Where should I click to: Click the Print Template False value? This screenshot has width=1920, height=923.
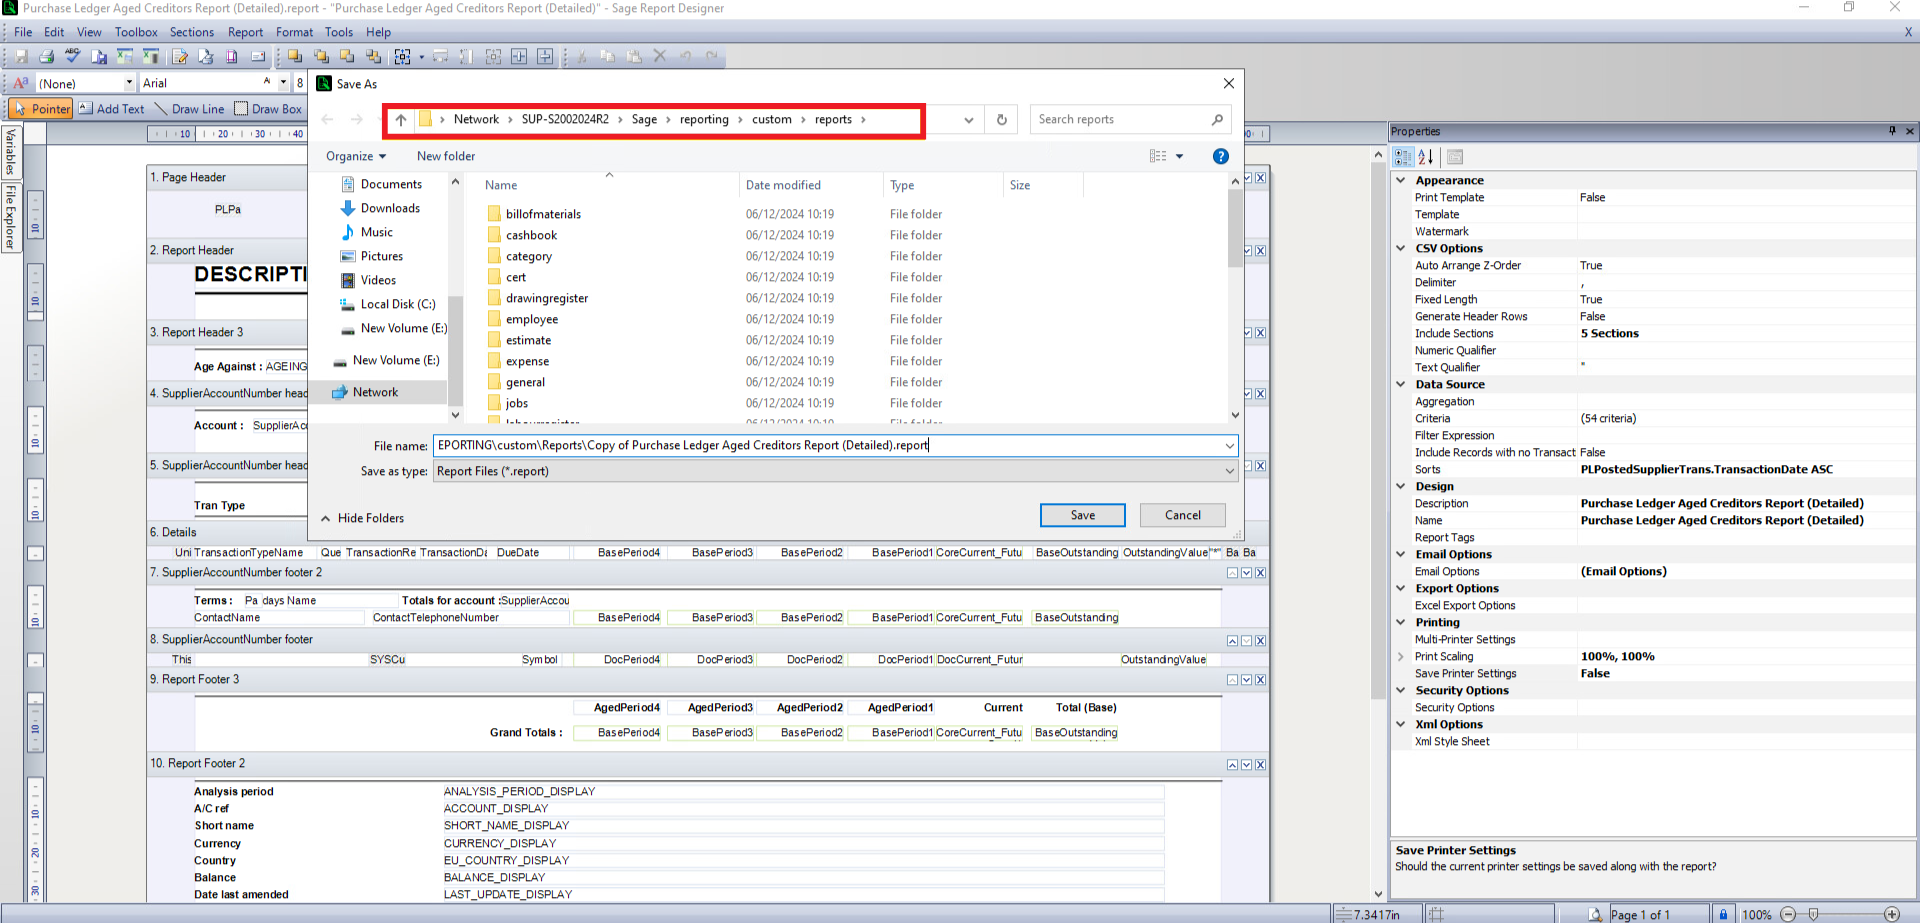(1592, 198)
